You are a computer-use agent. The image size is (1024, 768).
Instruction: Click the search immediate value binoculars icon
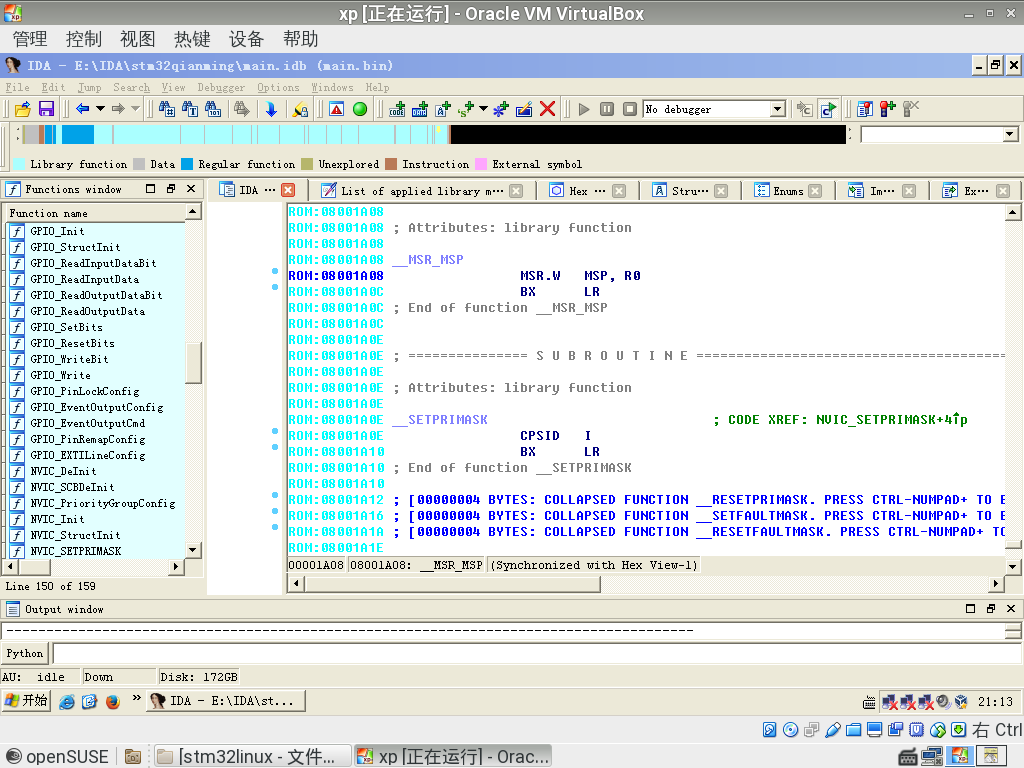[x=167, y=109]
